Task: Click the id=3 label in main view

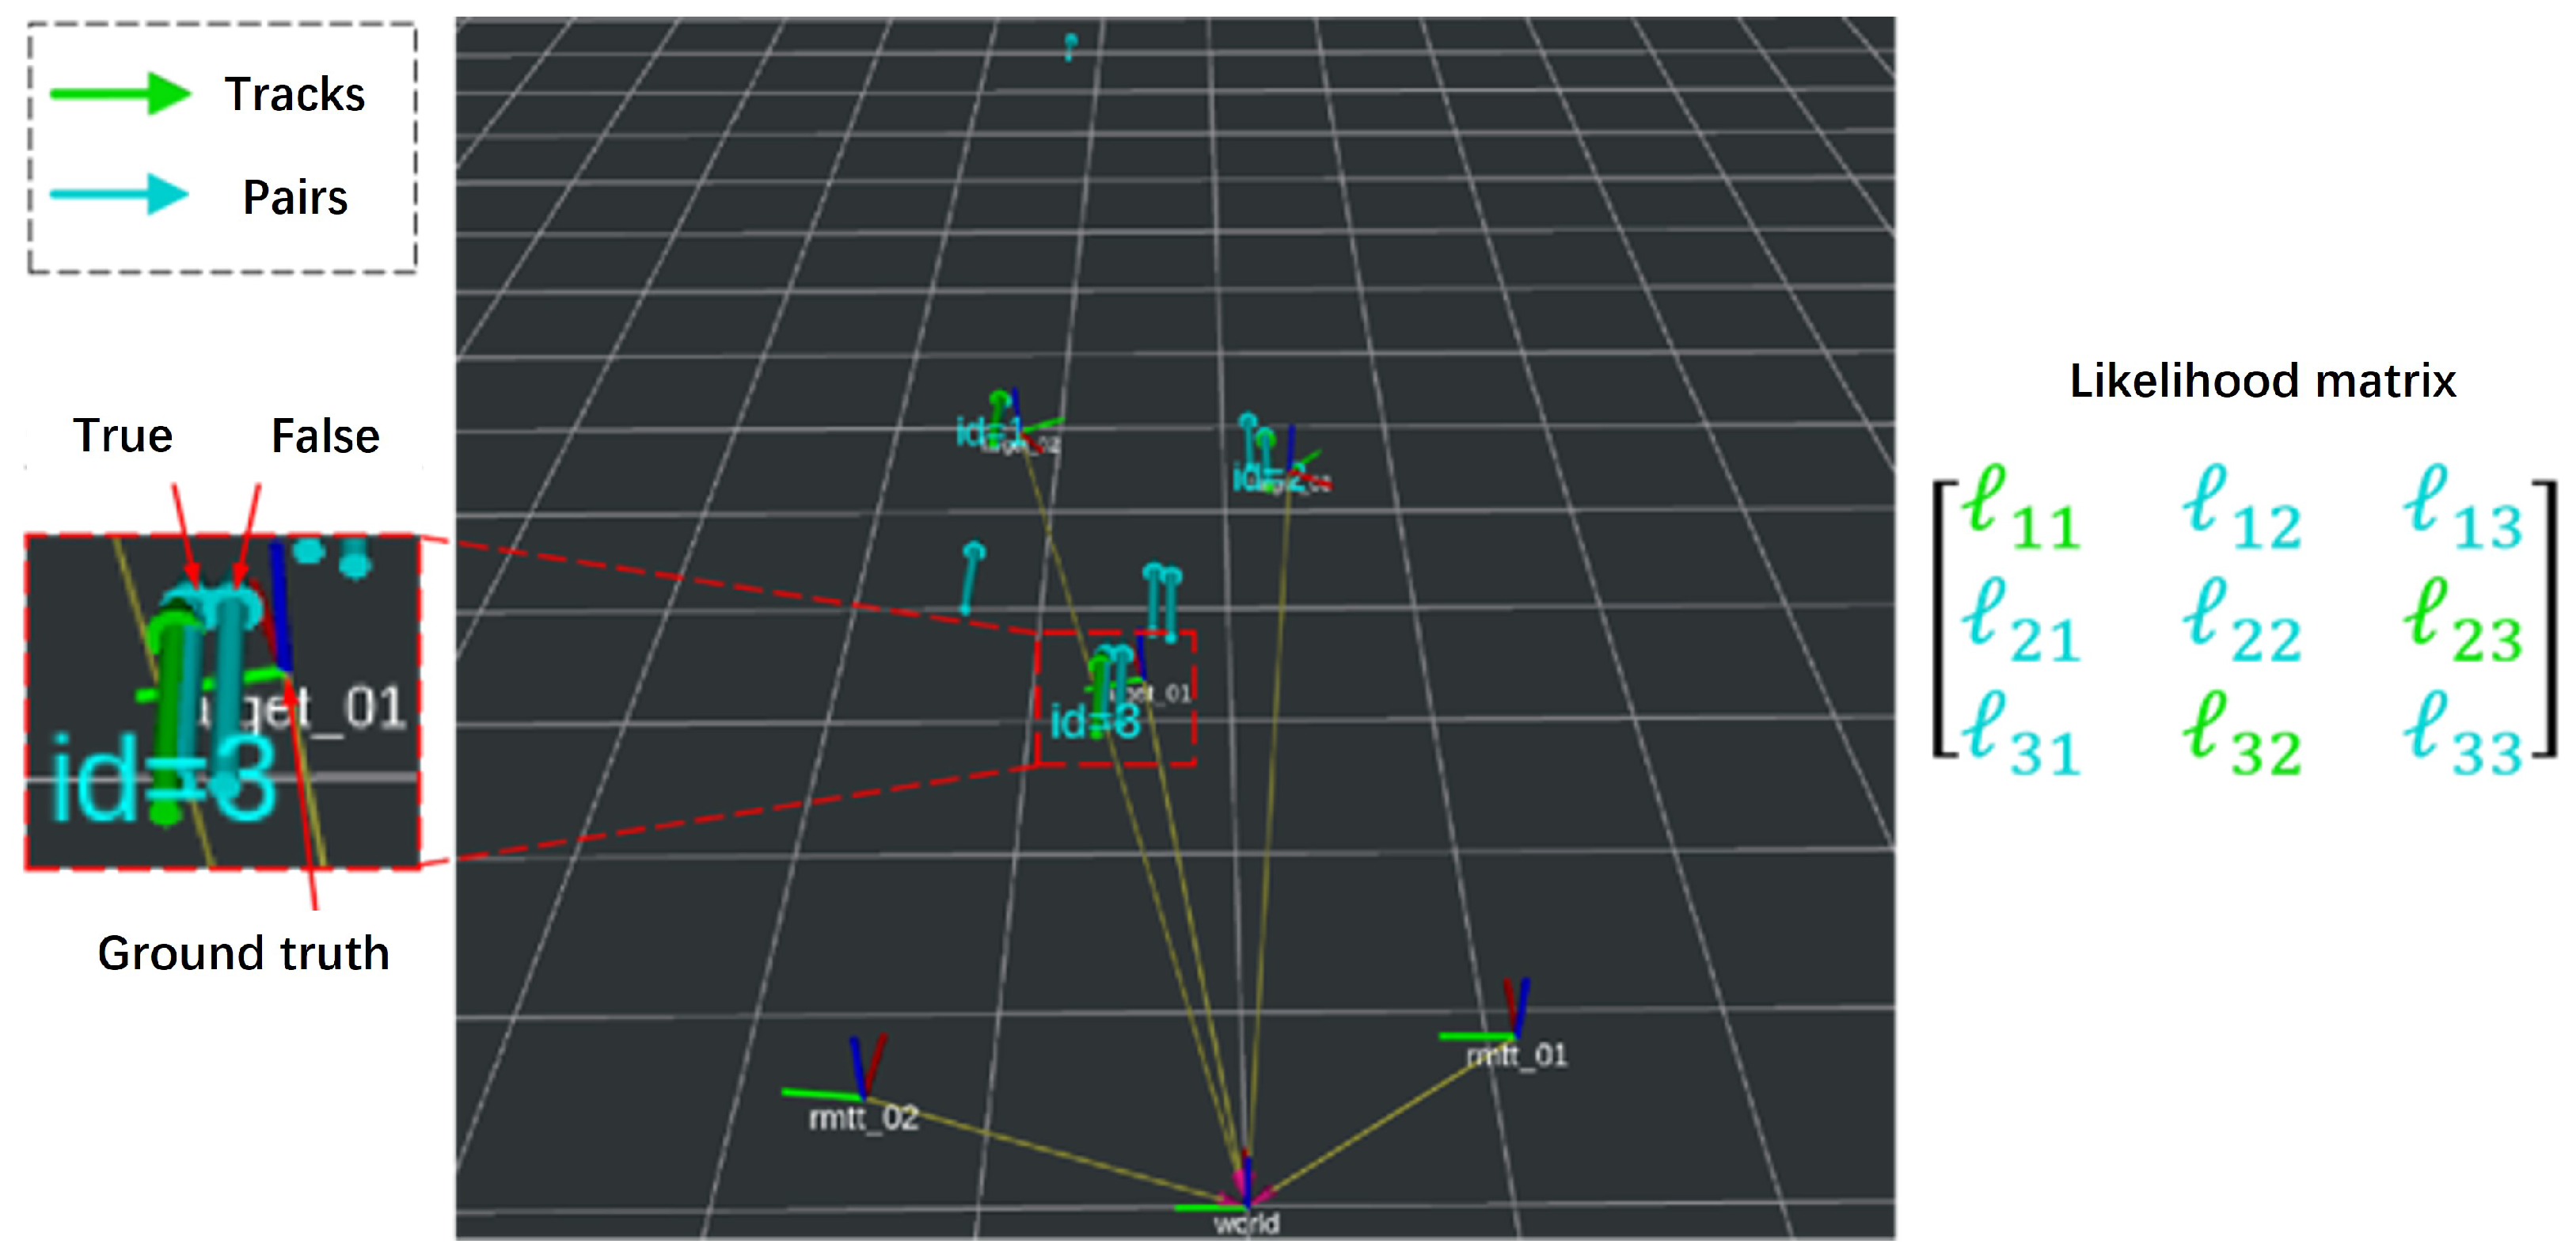Action: [1094, 722]
